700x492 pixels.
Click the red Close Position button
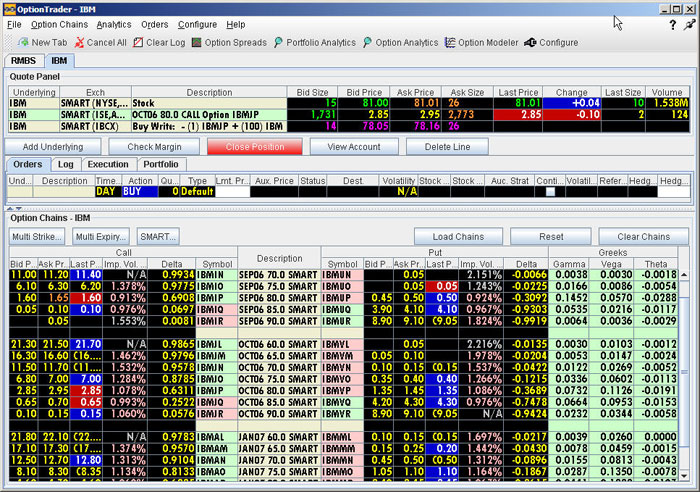click(x=255, y=147)
